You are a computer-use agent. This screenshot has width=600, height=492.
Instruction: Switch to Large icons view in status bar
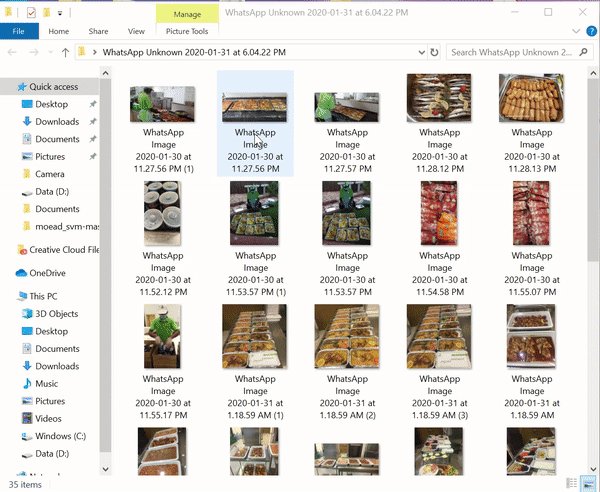click(587, 483)
